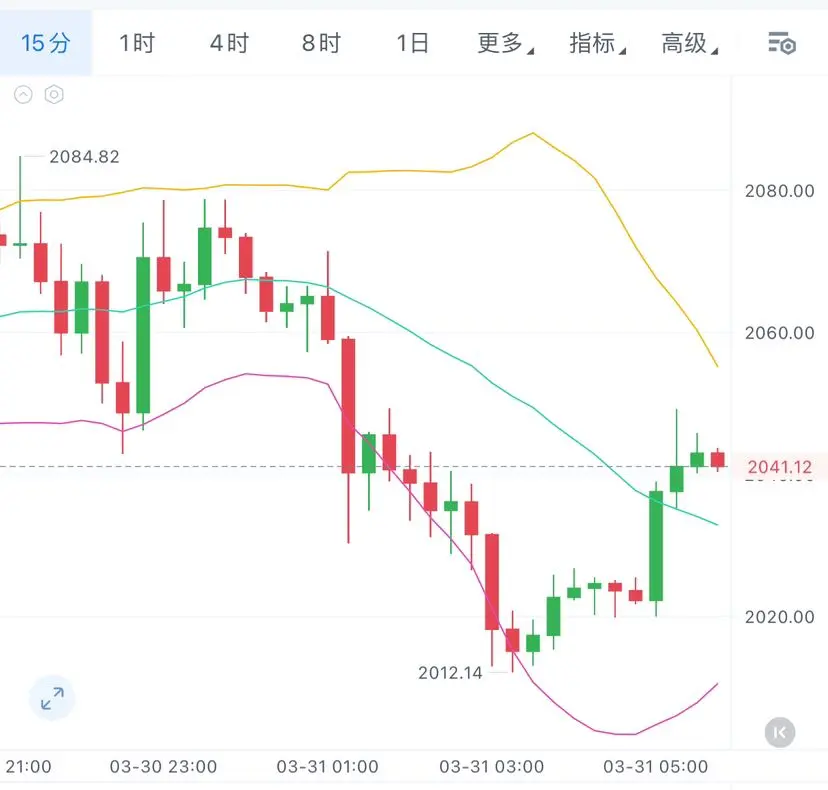Open the chart settings icon at top right
This screenshot has width=828, height=790.
point(781,43)
